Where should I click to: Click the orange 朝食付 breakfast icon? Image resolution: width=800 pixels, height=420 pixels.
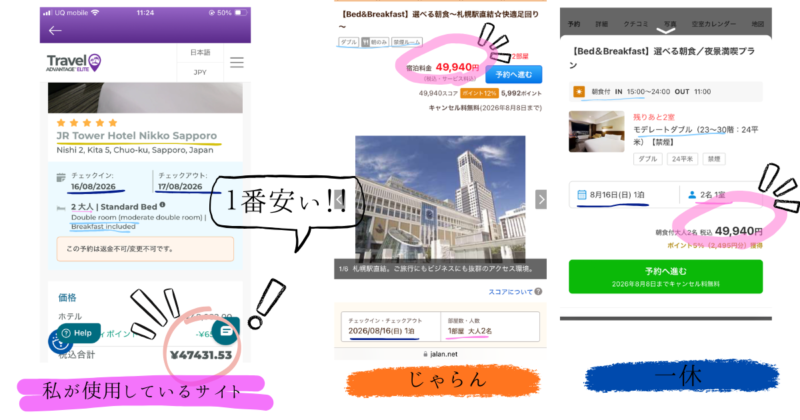(579, 91)
